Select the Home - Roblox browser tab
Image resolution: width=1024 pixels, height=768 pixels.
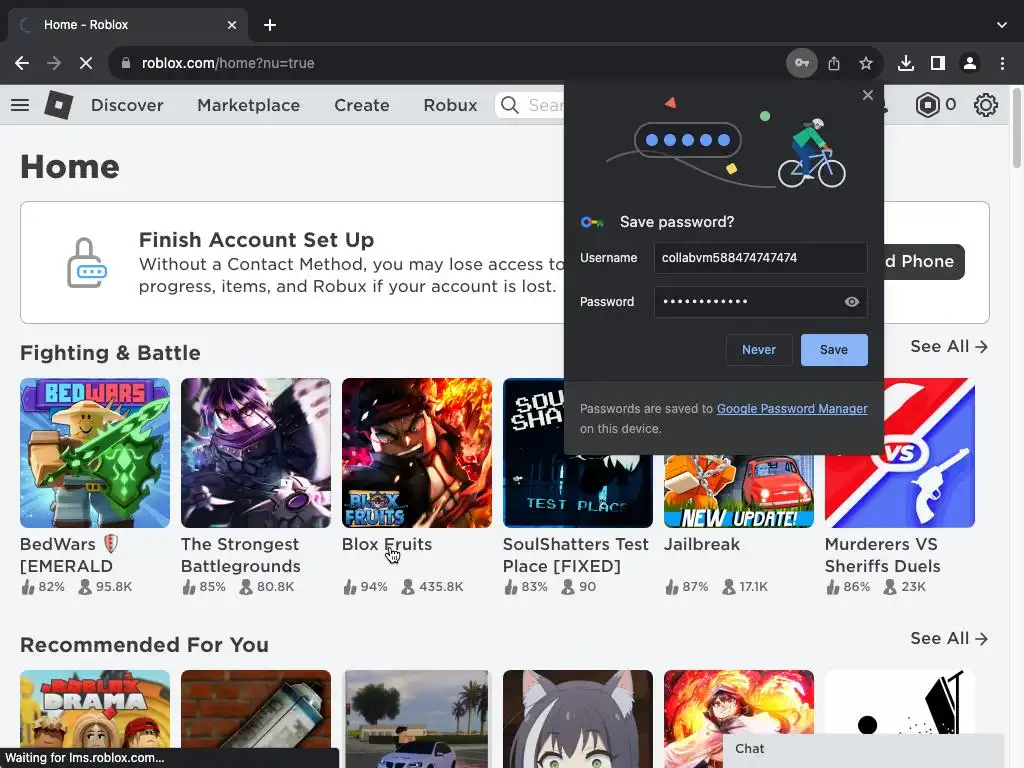[x=127, y=25]
